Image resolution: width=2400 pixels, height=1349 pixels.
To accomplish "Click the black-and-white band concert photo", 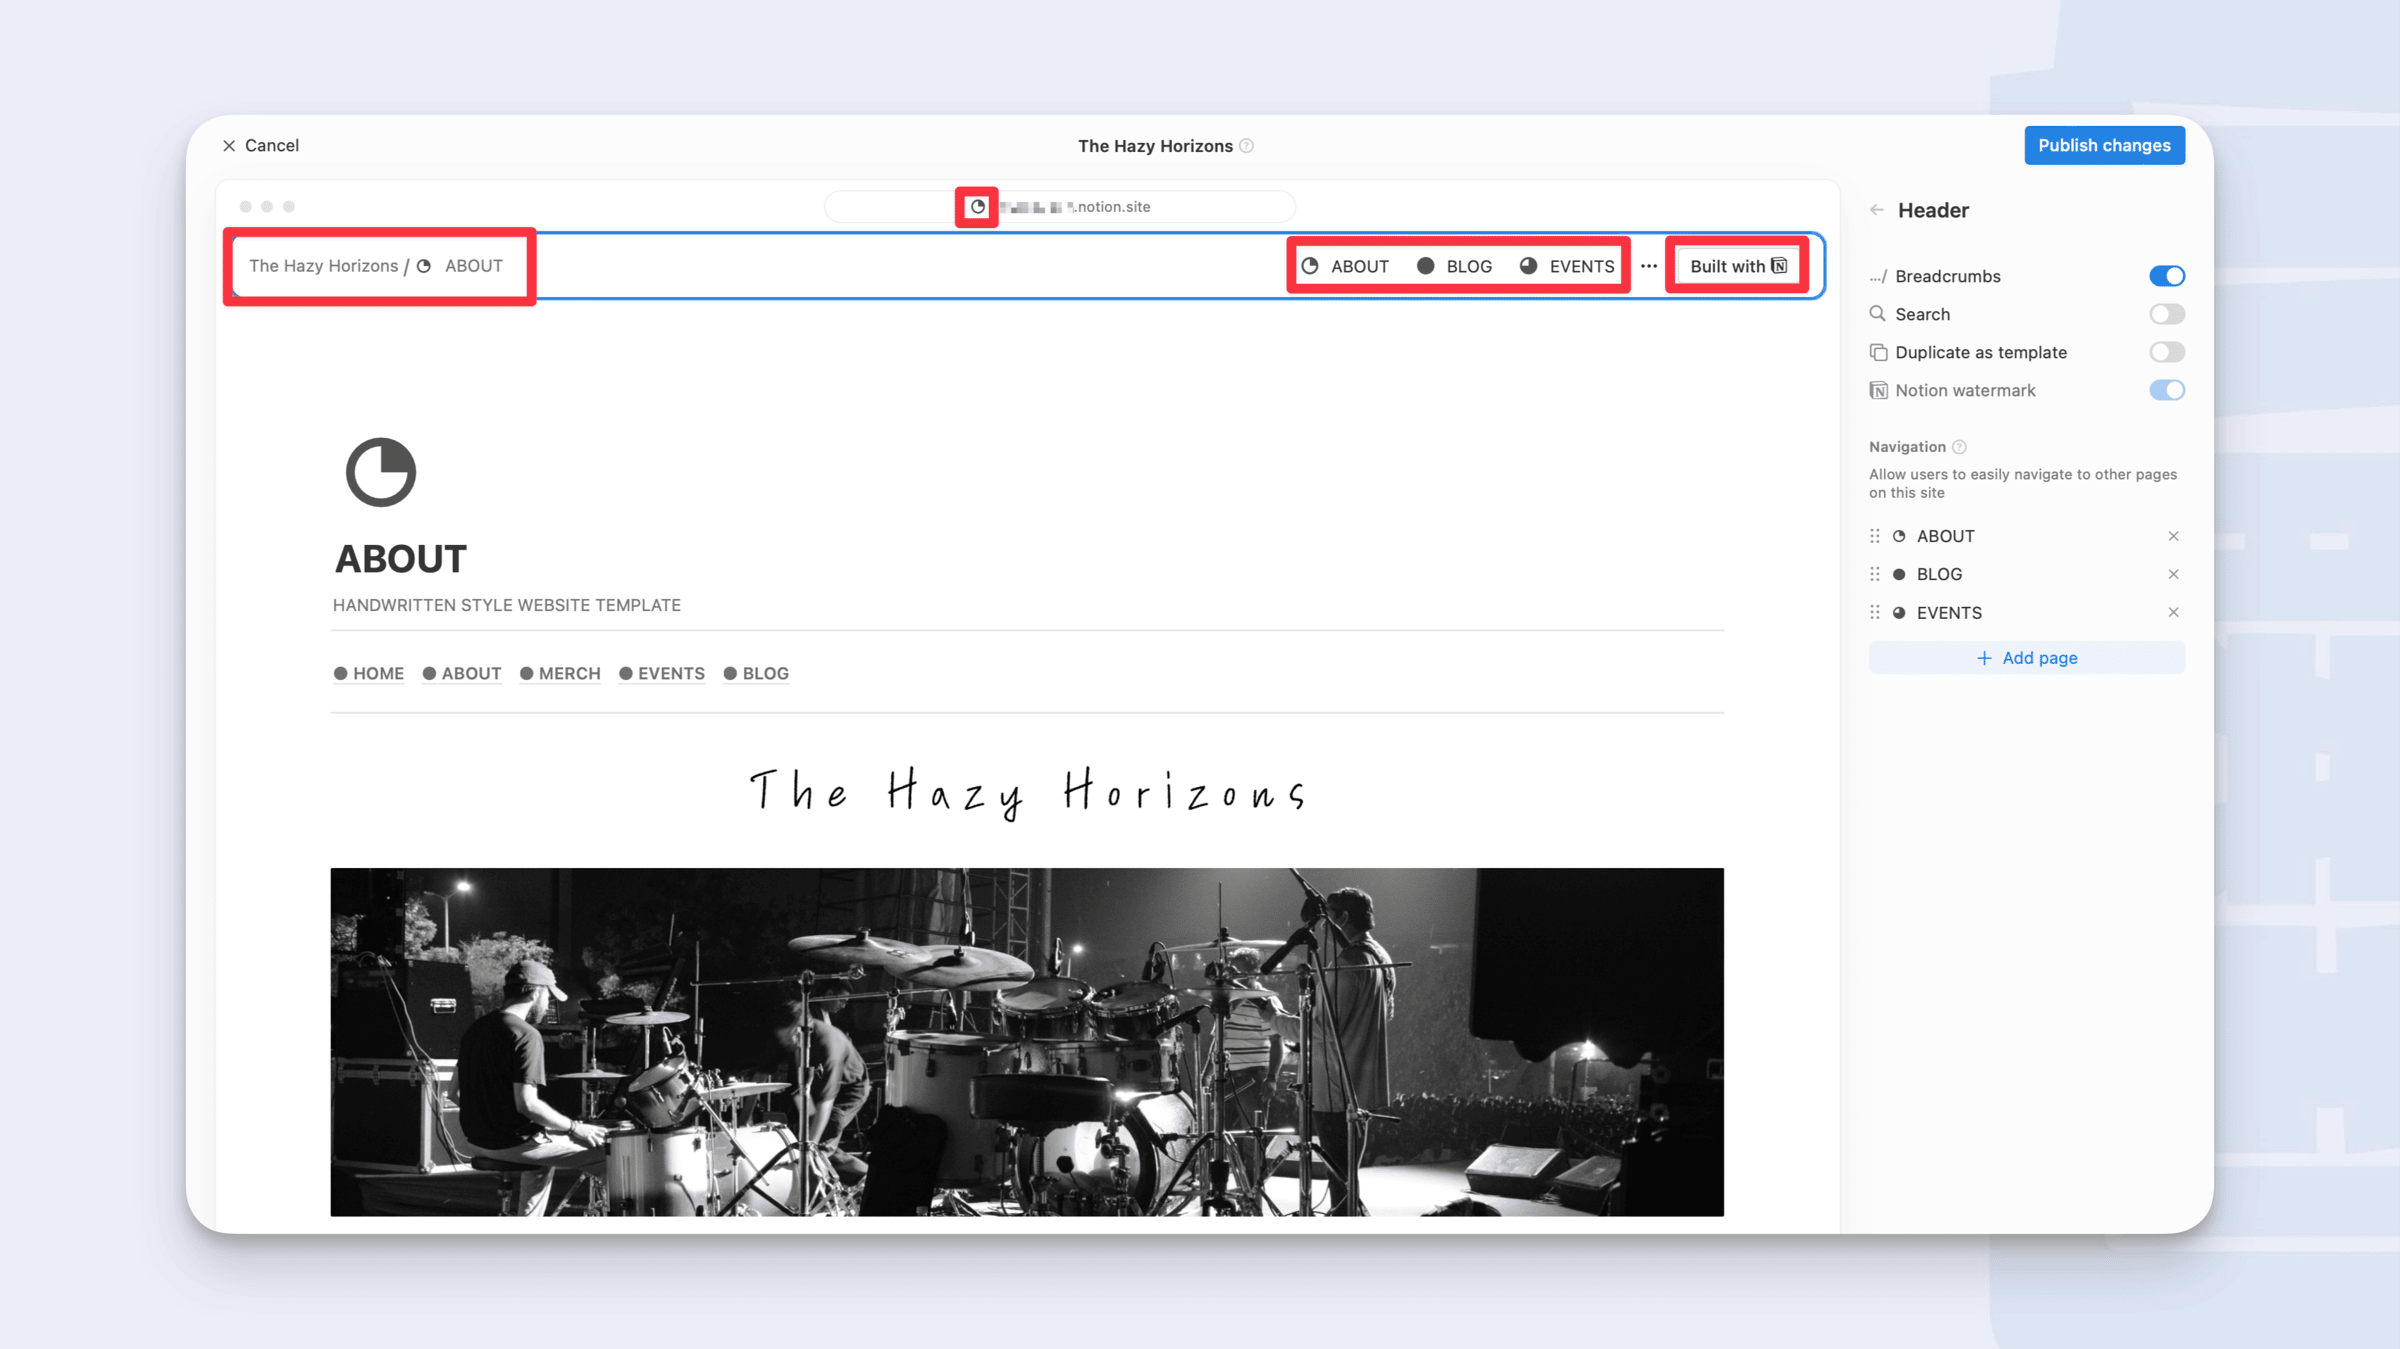I will tap(1027, 1042).
